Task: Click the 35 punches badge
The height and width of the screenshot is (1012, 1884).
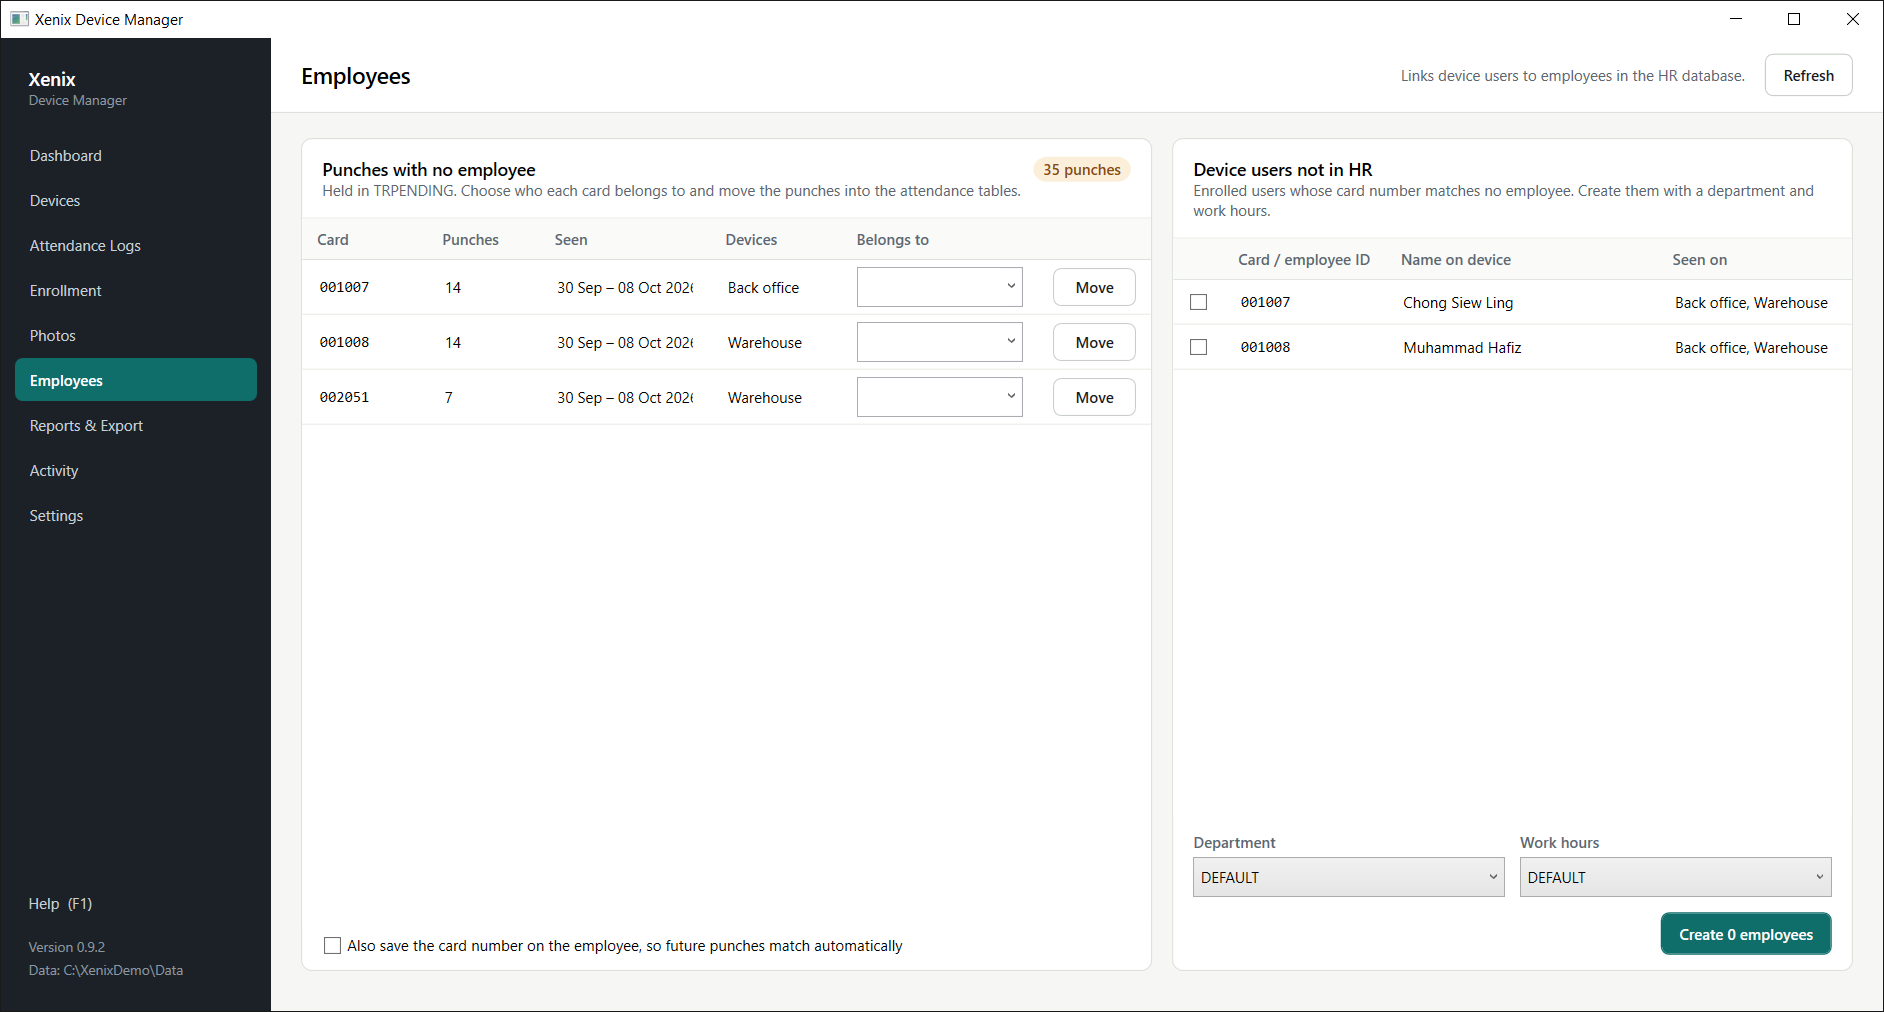Action: tap(1081, 170)
